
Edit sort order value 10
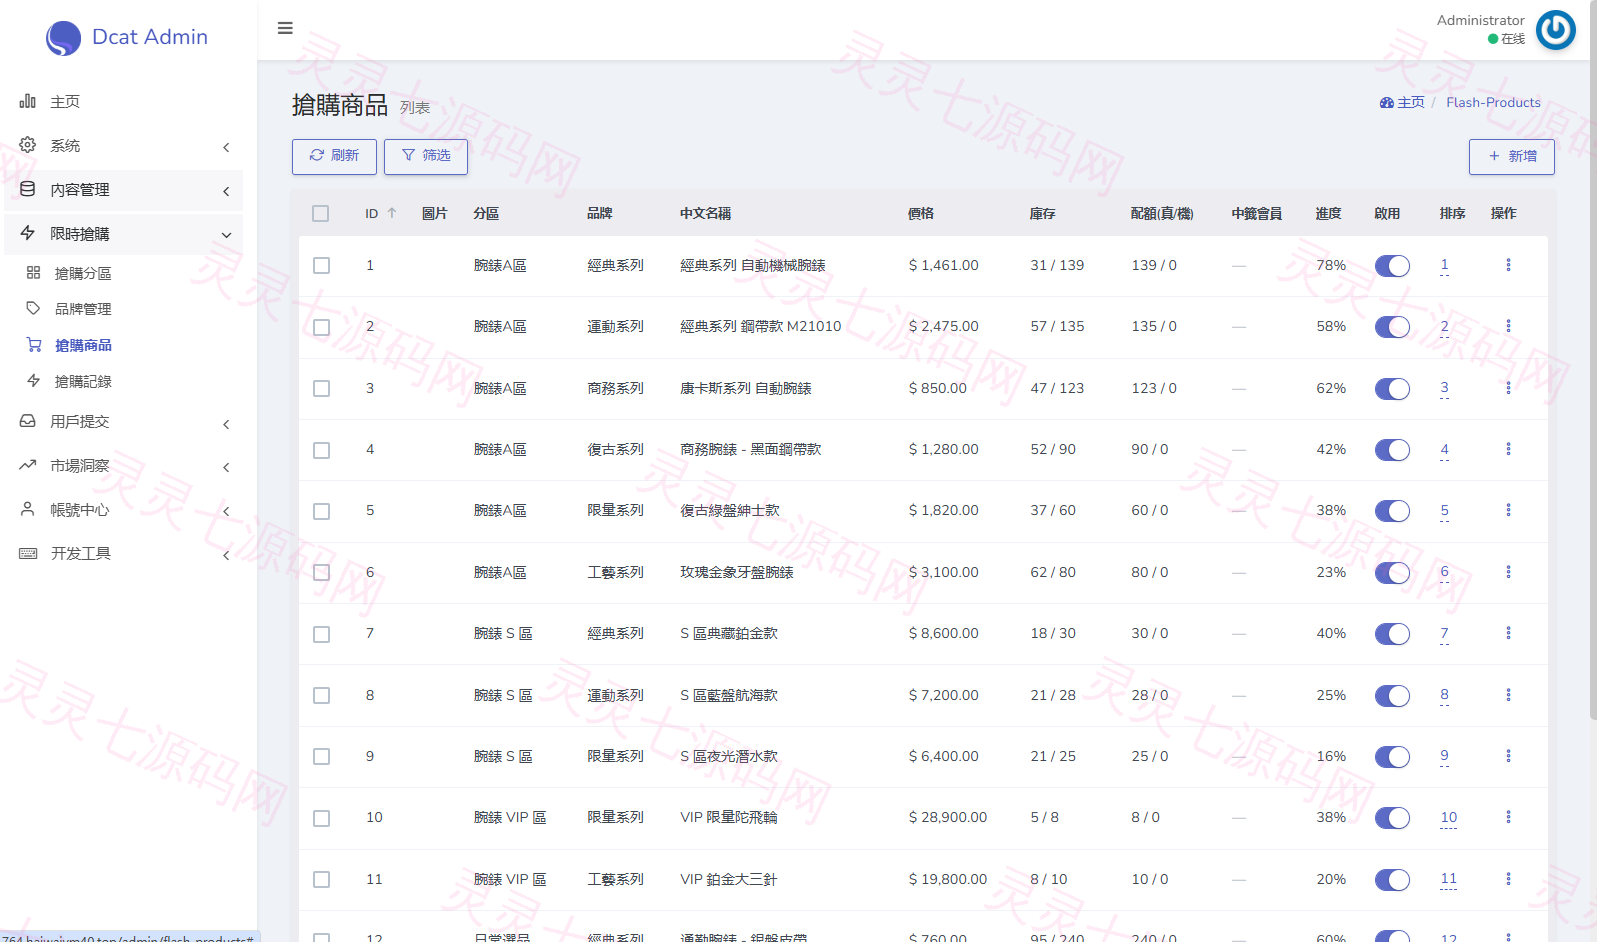[1448, 818]
